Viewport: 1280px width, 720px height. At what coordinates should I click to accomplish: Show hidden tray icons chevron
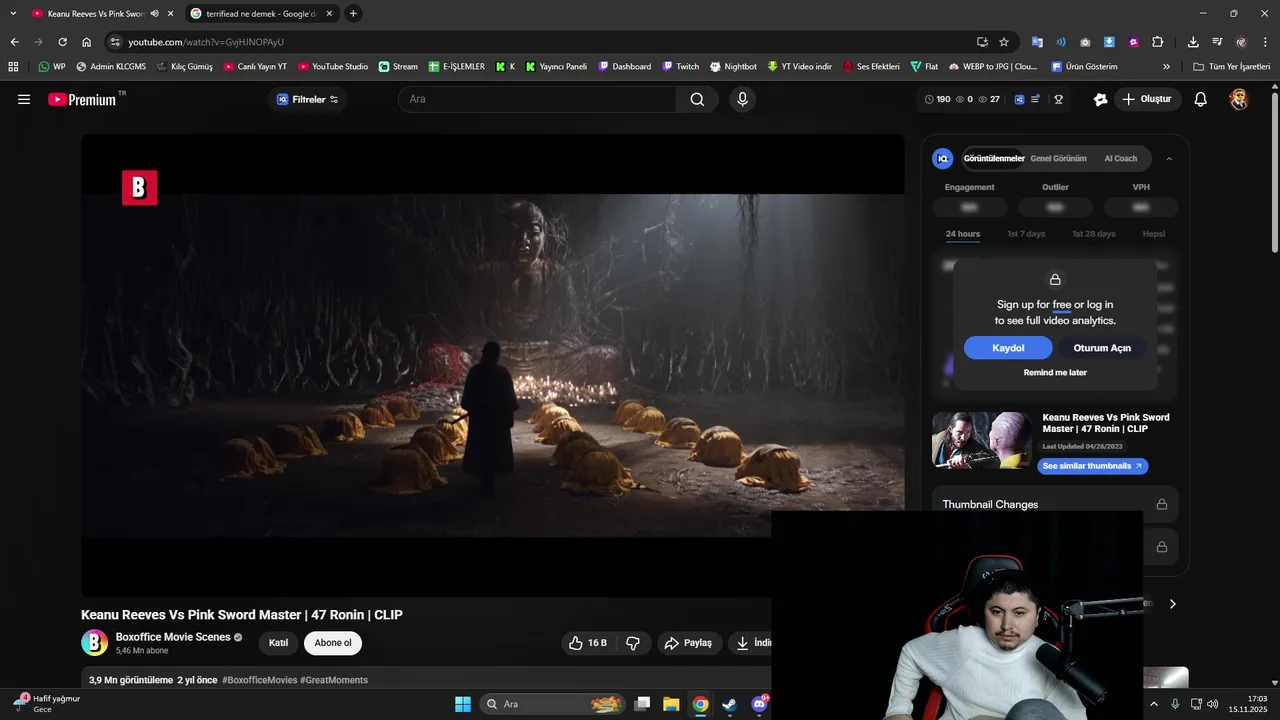tap(1153, 704)
